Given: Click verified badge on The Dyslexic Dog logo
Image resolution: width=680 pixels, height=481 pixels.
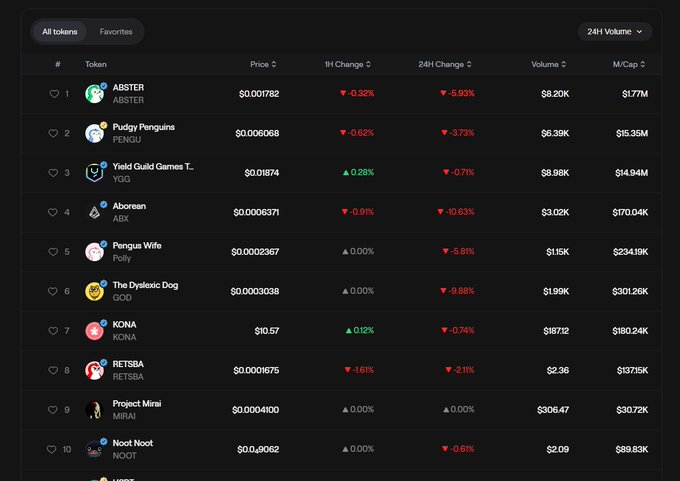Looking at the screenshot, I should (x=104, y=283).
